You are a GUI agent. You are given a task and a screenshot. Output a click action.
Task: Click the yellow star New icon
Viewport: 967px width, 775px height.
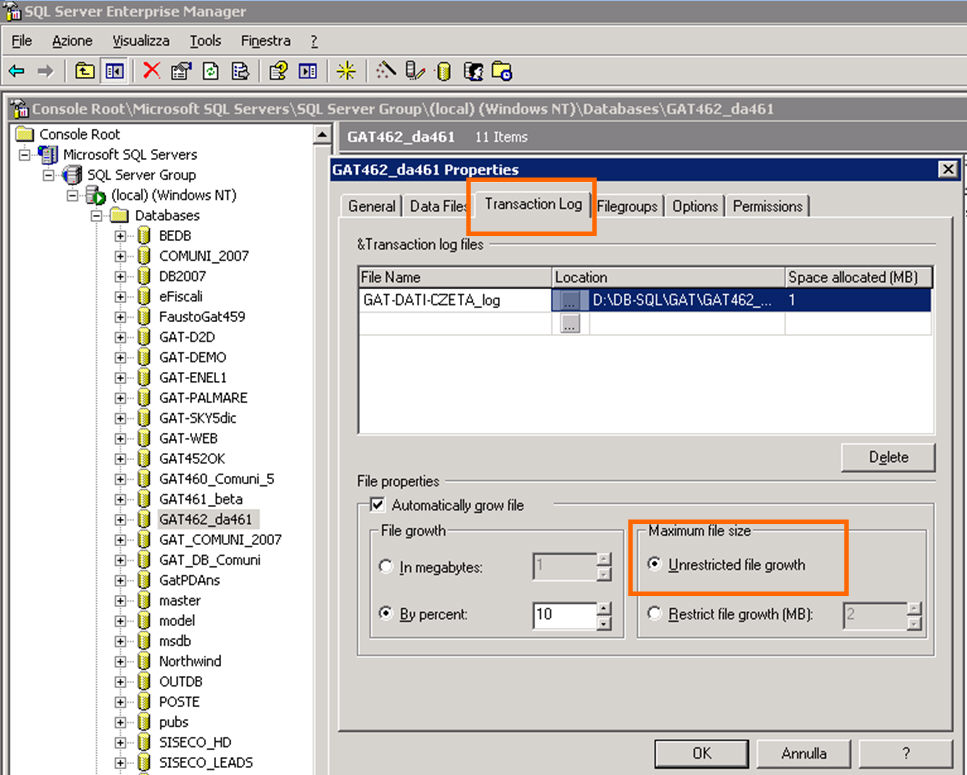(x=346, y=71)
